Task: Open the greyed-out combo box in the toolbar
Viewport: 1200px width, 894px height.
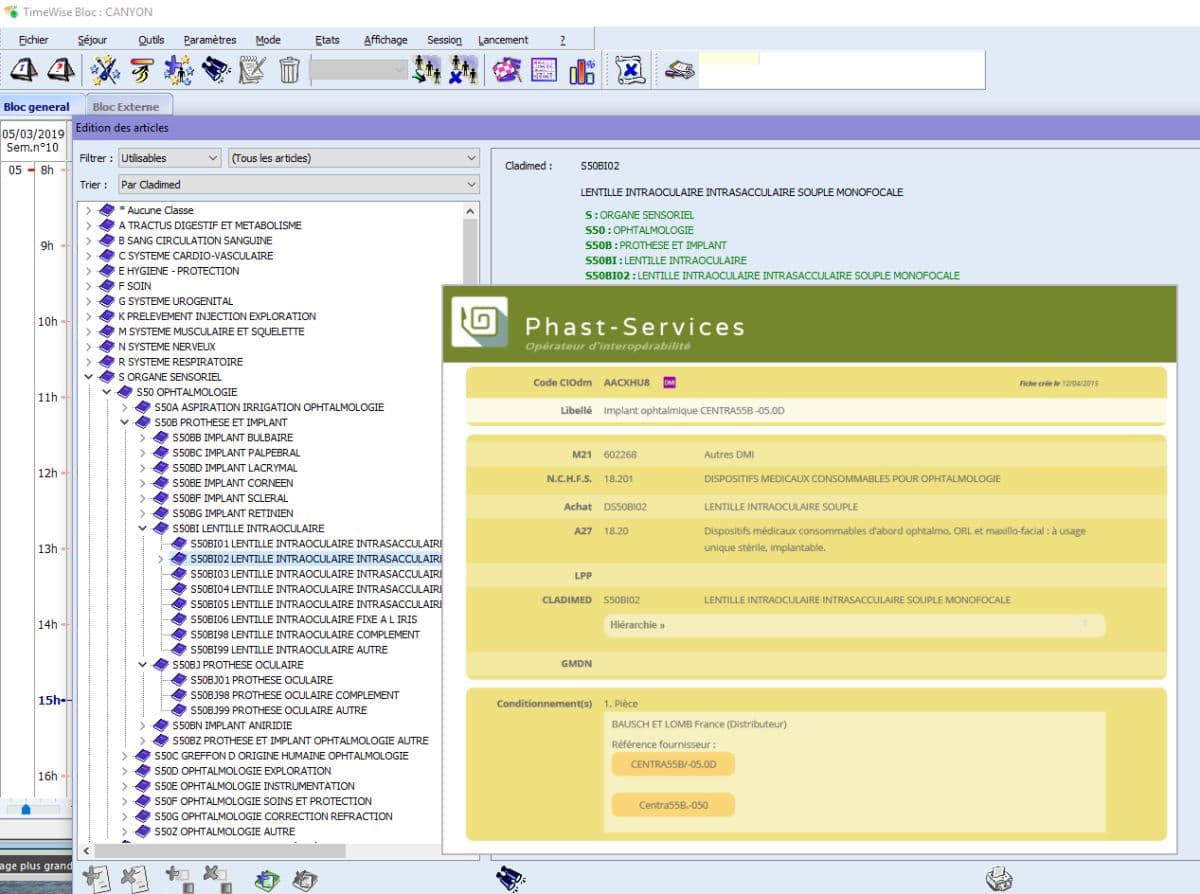Action: [x=359, y=70]
